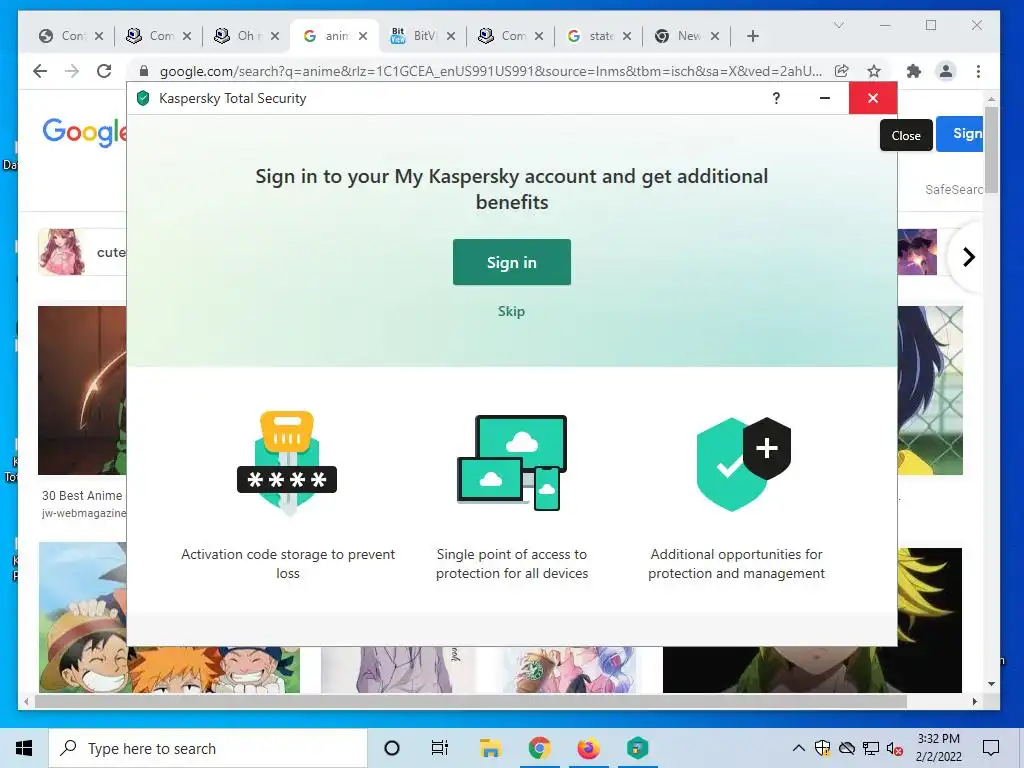This screenshot has height=768, width=1024.
Task: Open Chrome three-dot menu
Action: 978,71
